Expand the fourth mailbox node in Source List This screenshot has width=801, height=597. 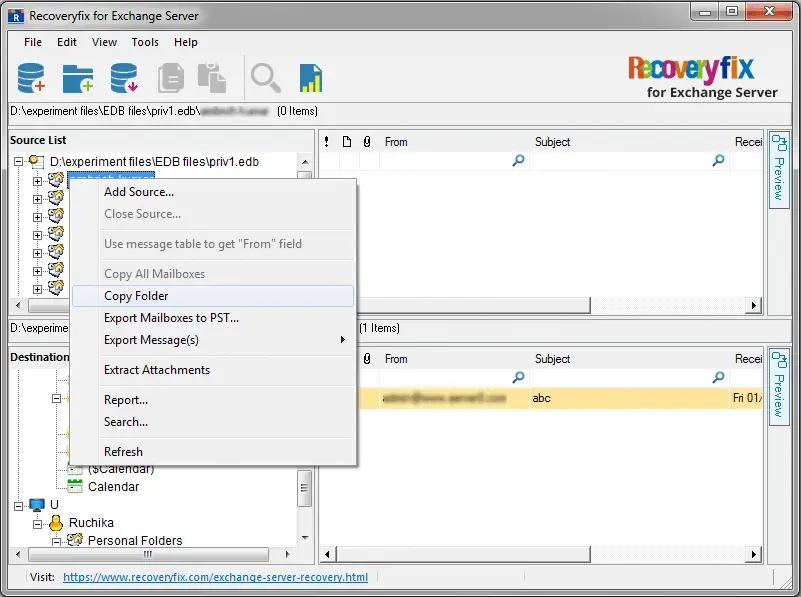(x=37, y=235)
